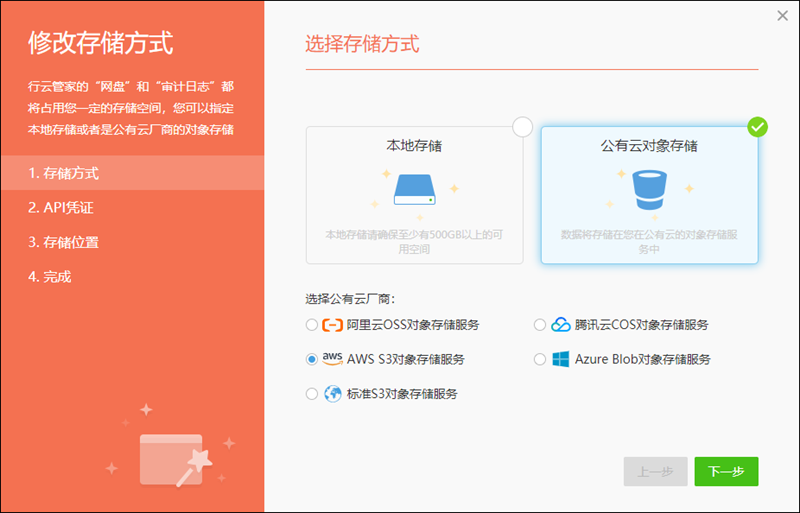The image size is (800, 513).
Task: Select the 标准S3对象存储服务 radio button
Action: pos(311,394)
